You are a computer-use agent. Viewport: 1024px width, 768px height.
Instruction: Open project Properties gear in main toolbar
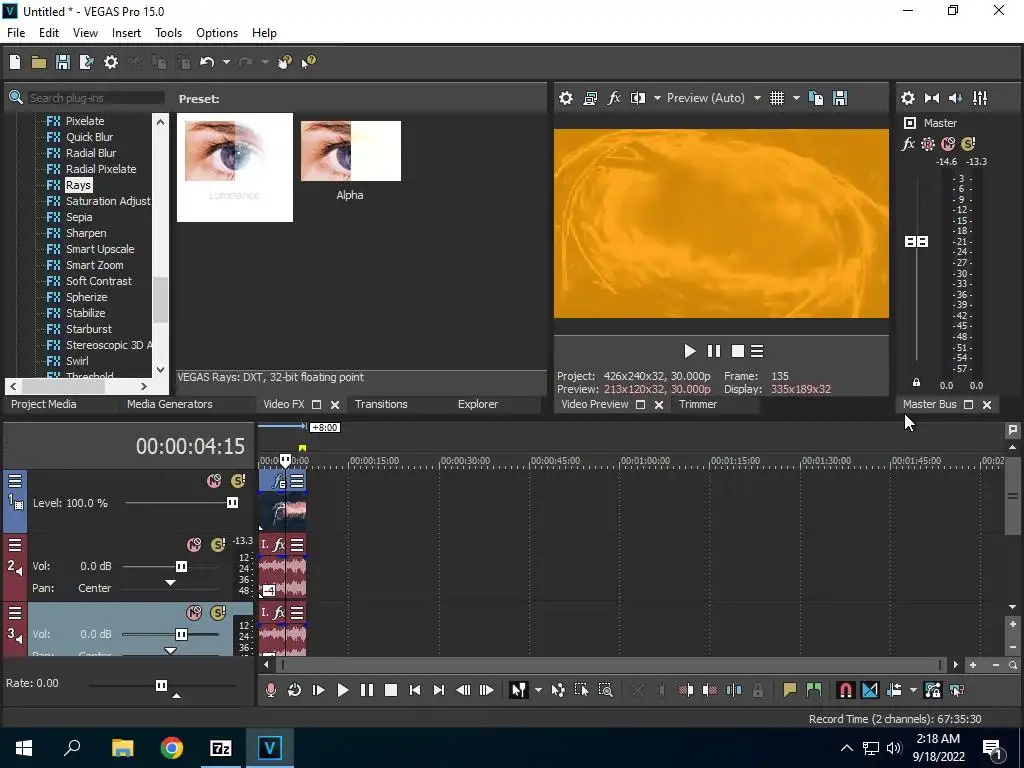[x=111, y=62]
